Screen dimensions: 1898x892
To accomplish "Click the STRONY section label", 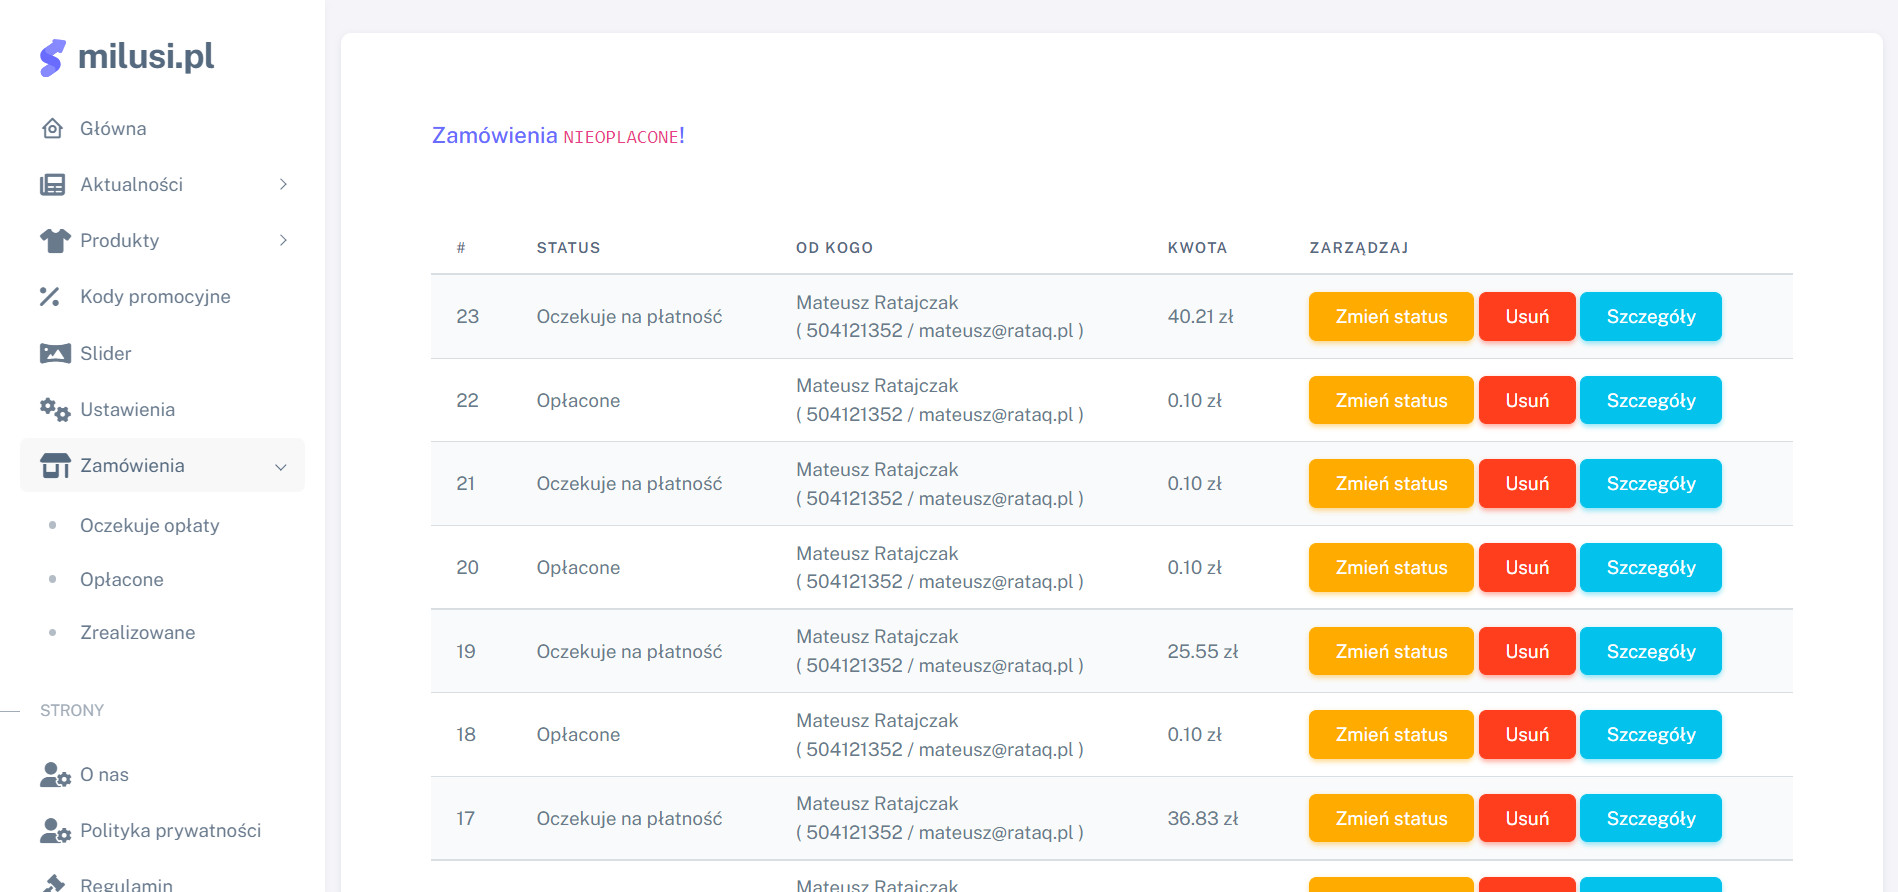I will (72, 710).
